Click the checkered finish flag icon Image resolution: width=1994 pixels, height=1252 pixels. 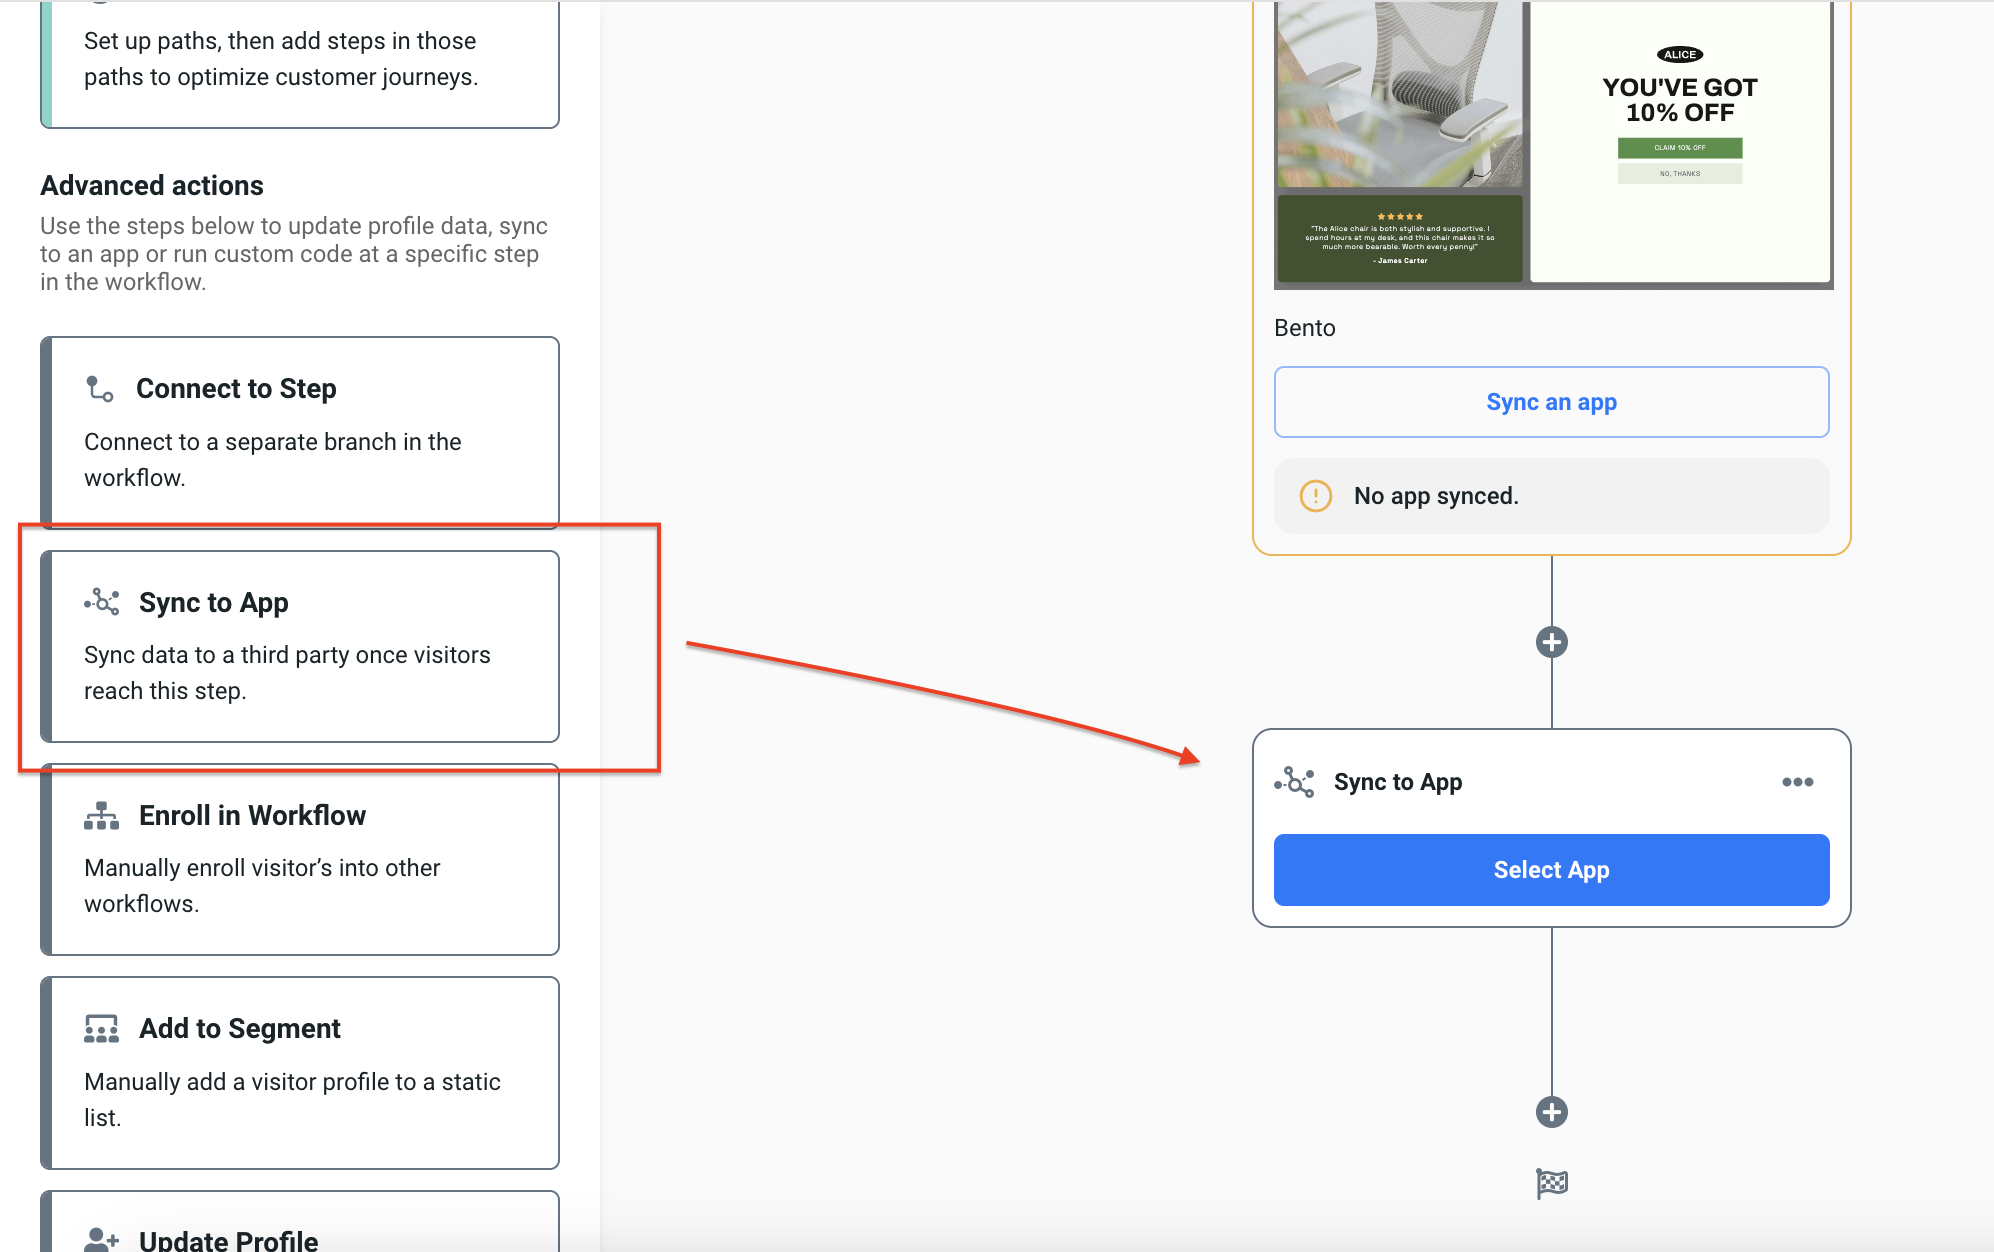pyautogui.click(x=1551, y=1184)
